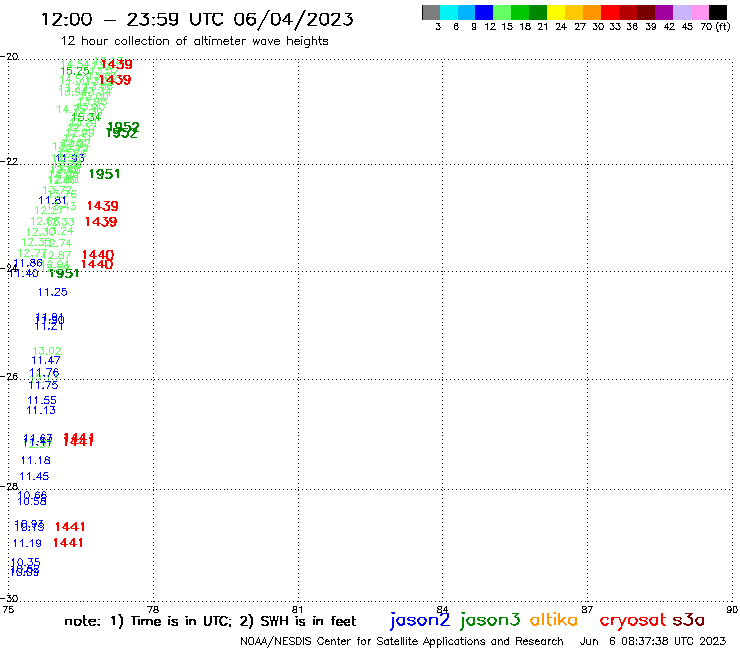The width and height of the screenshot is (740, 650).
Task: Select the yellow legend color swatch
Action: point(556,12)
